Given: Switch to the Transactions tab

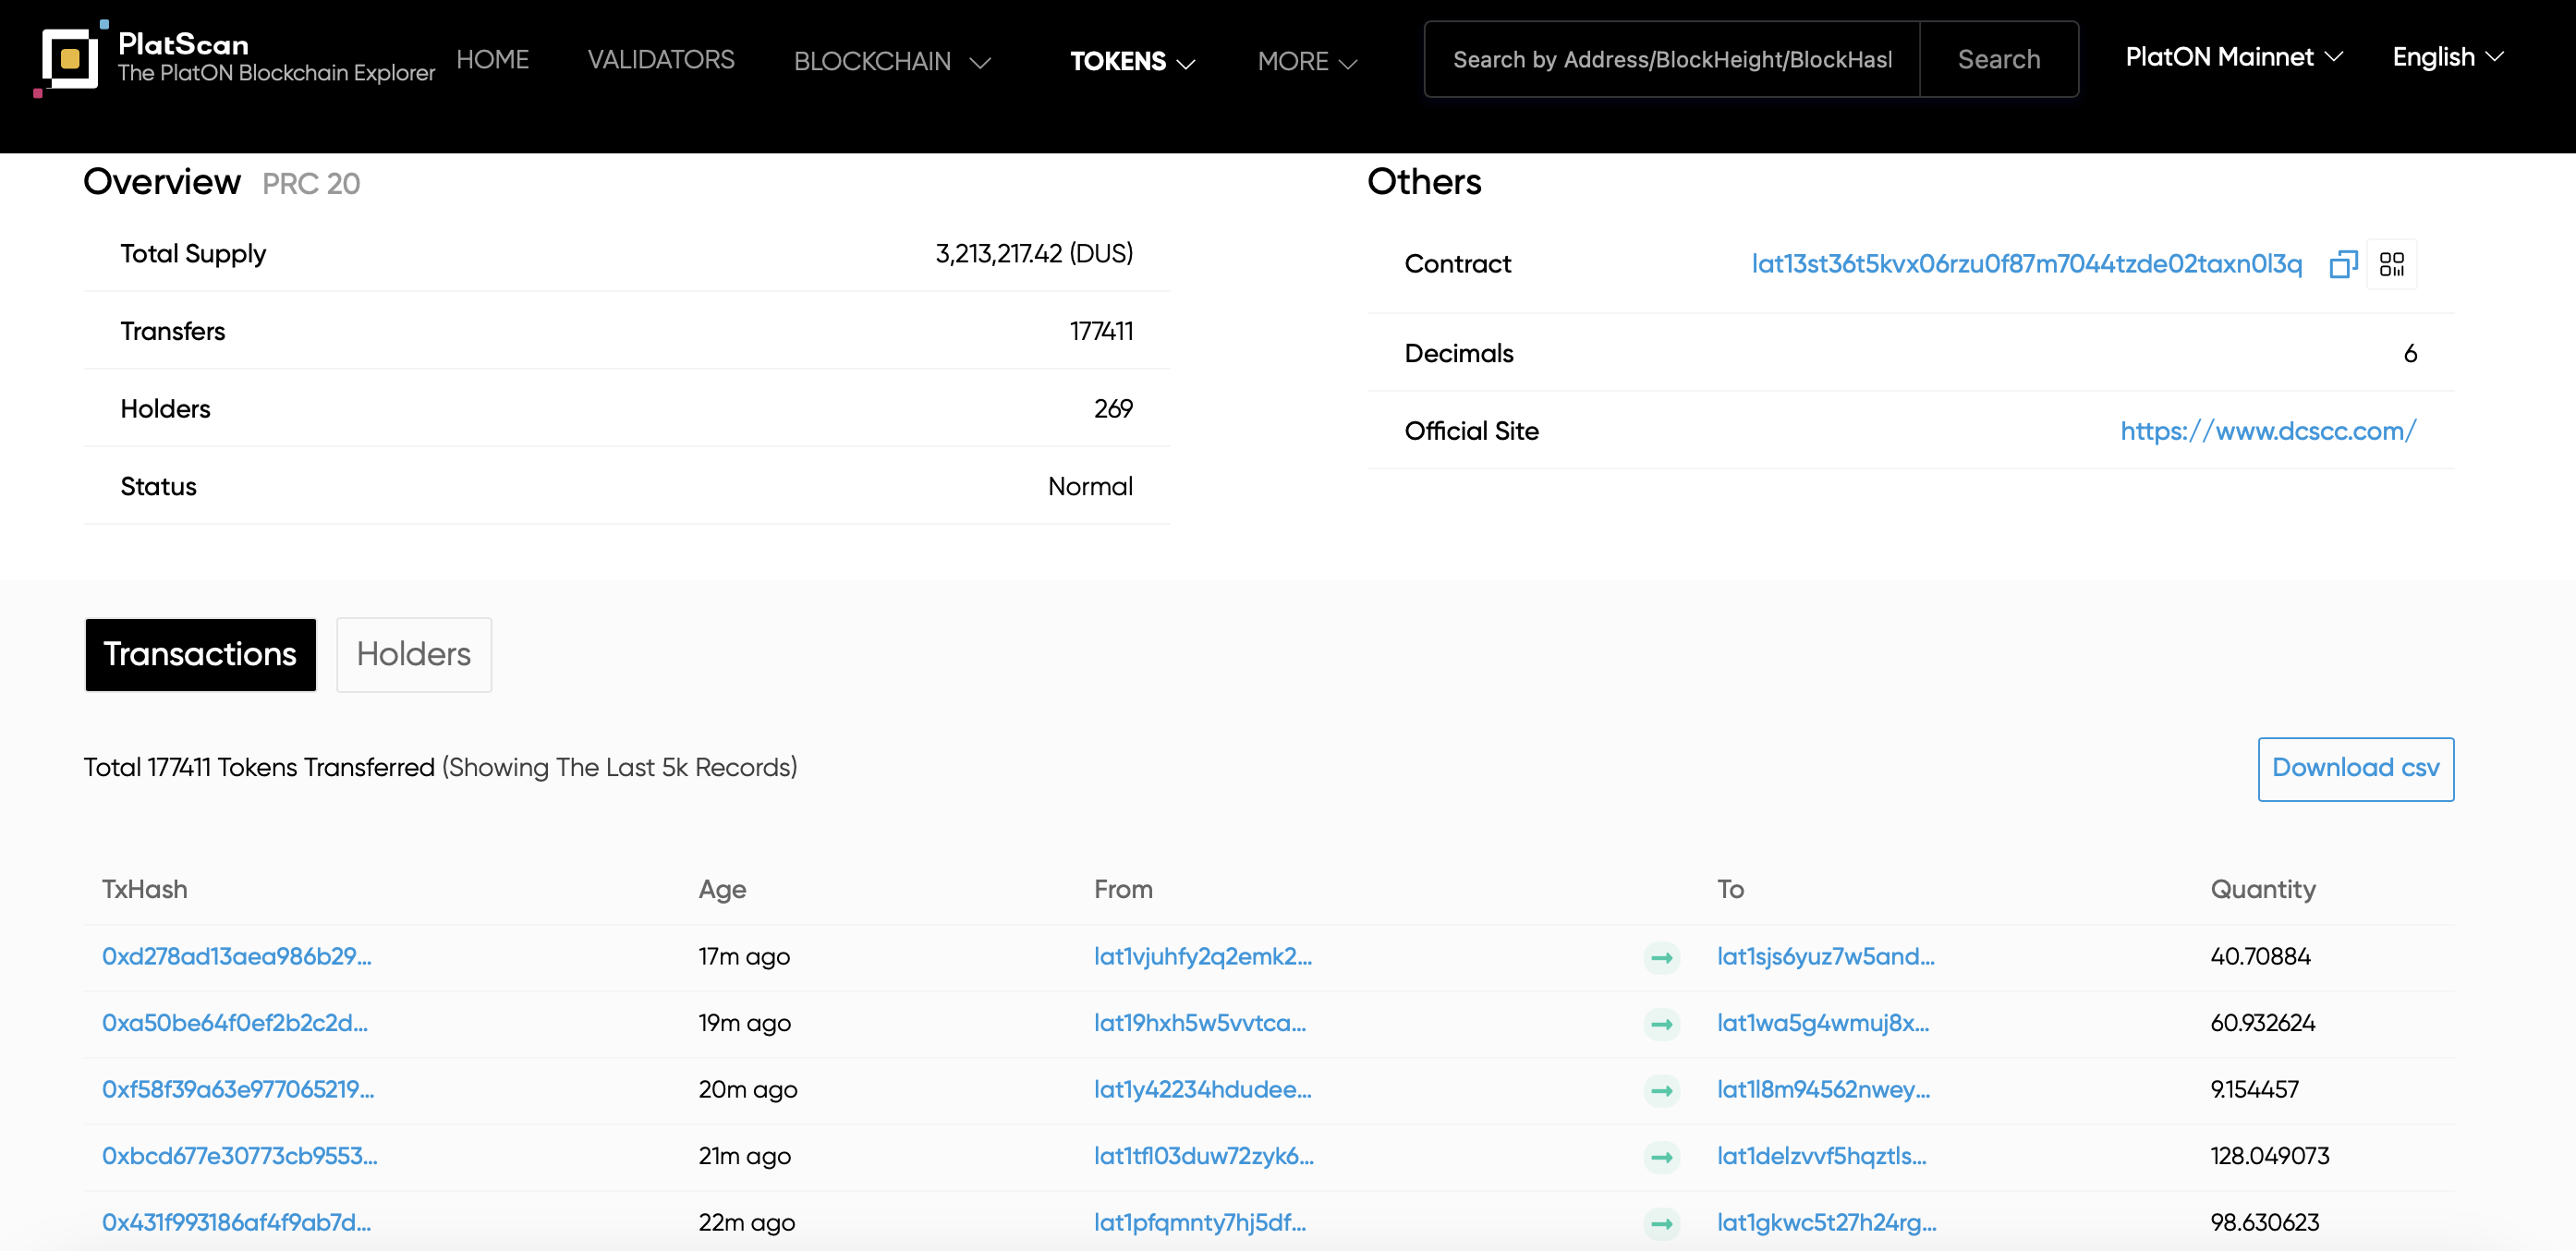Looking at the screenshot, I should pyautogui.click(x=200, y=654).
